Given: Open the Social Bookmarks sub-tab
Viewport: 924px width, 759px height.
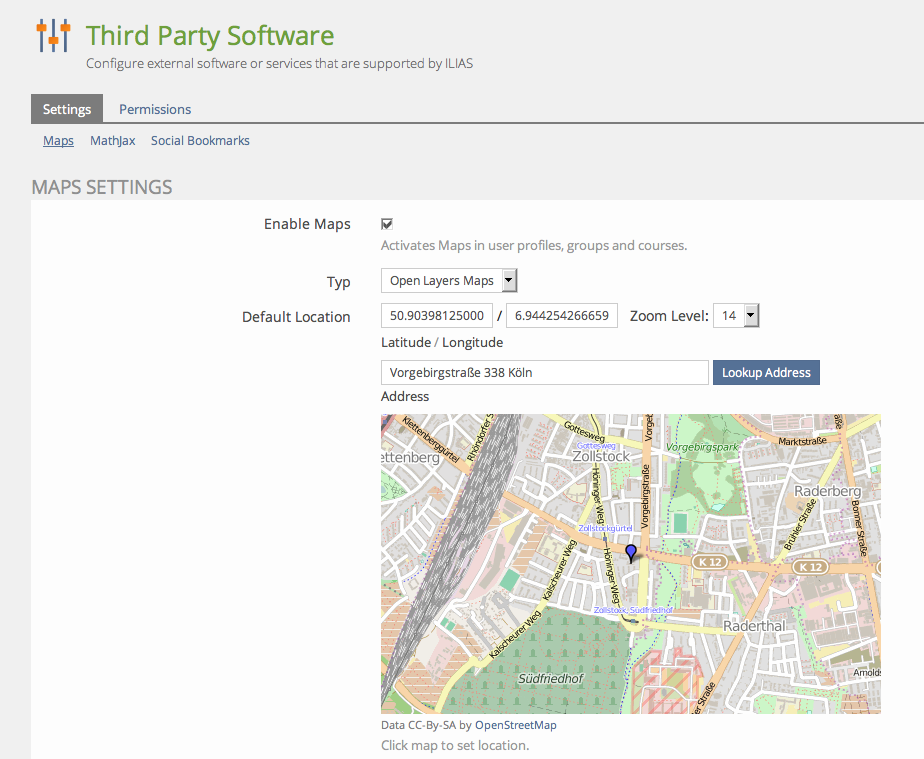Looking at the screenshot, I should tap(200, 141).
